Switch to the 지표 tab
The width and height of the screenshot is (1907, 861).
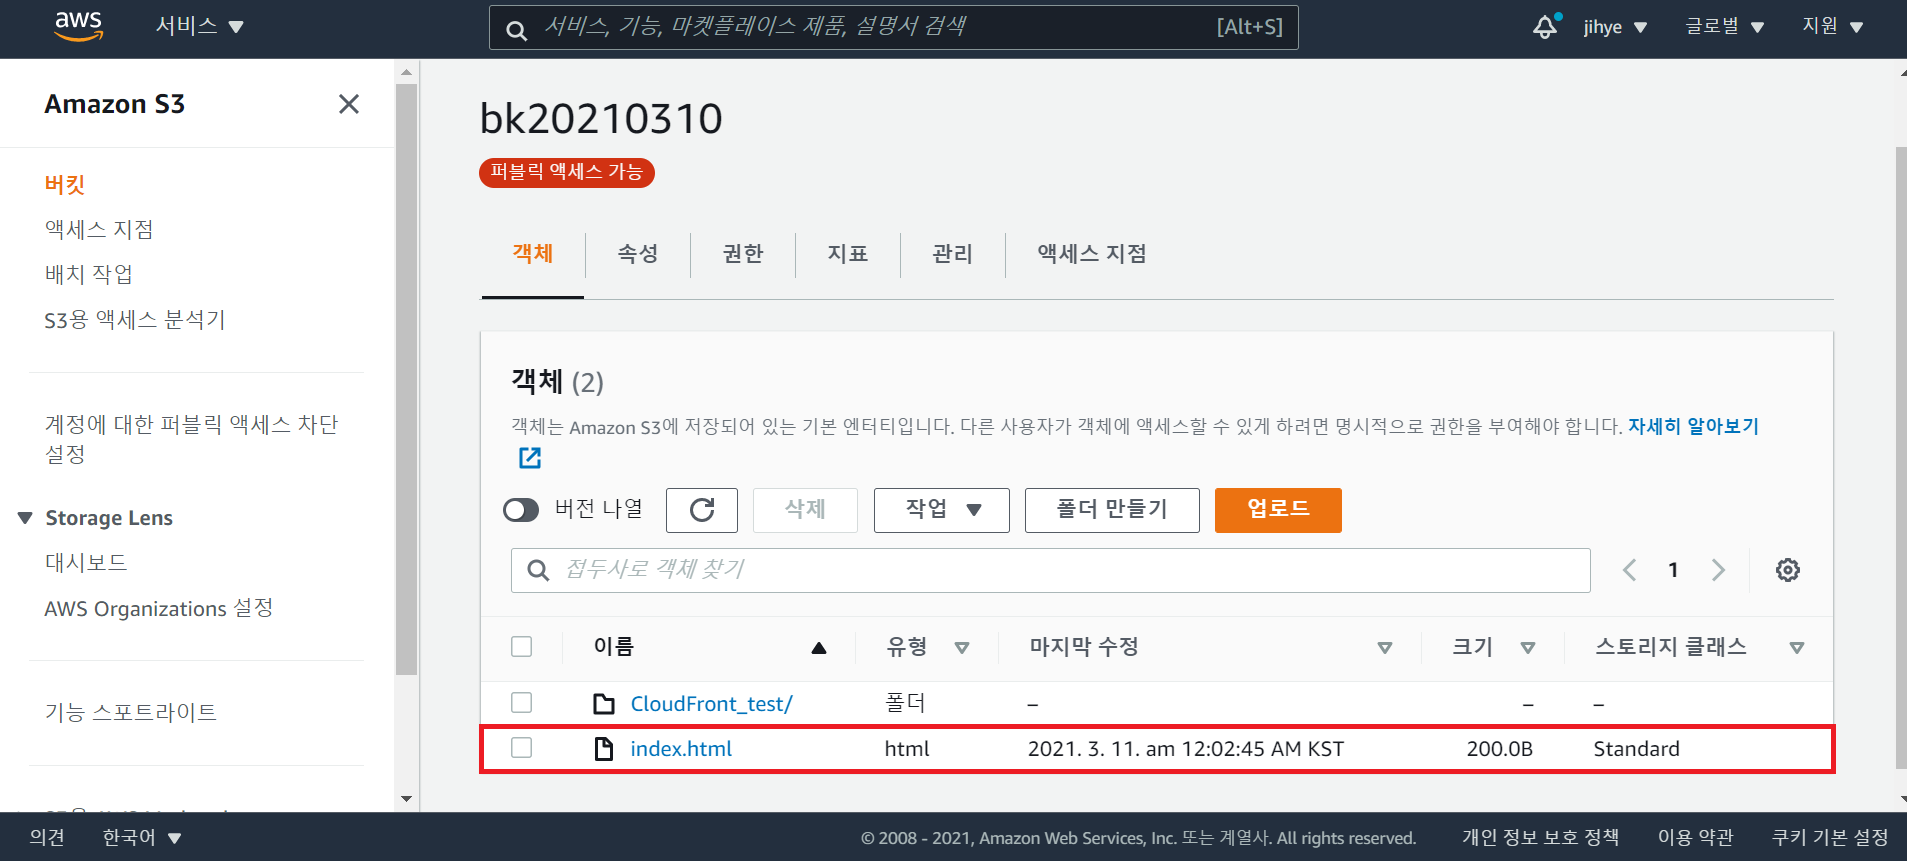pos(848,254)
